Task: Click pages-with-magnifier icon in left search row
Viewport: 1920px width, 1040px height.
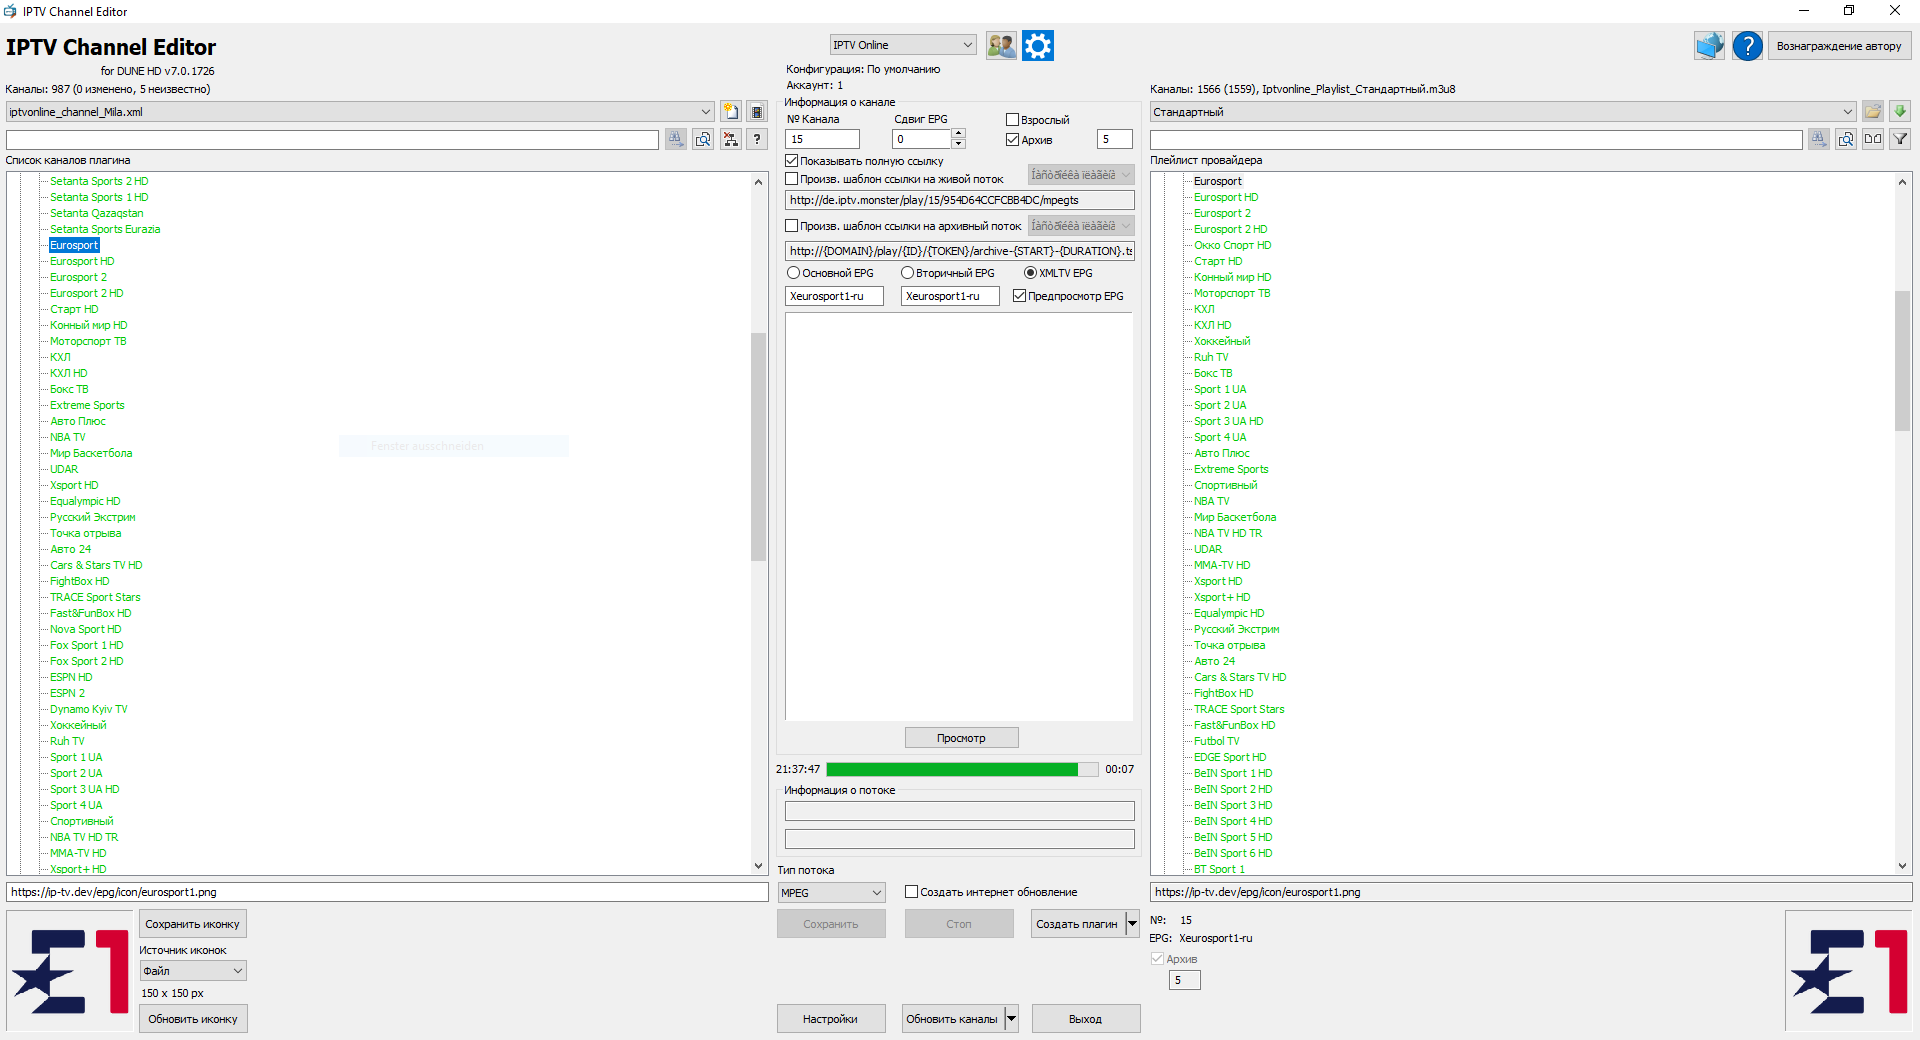Action: point(703,139)
